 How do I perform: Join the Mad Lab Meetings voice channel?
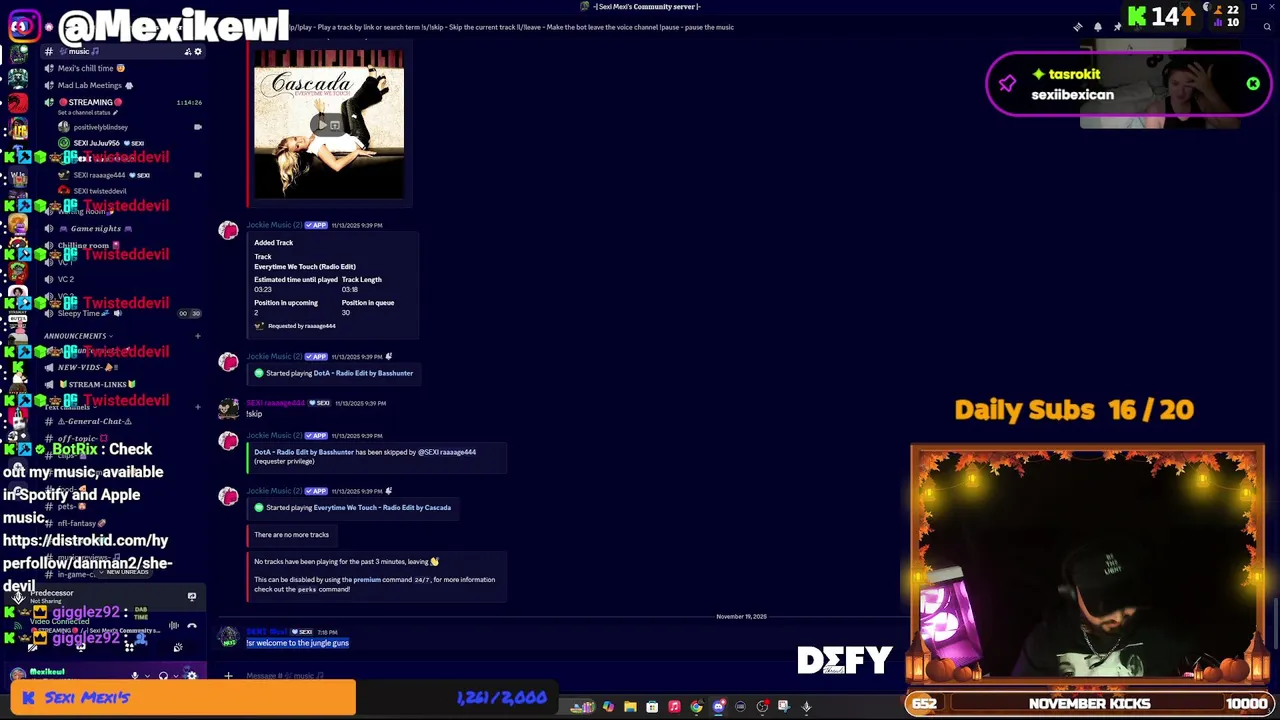122,85
